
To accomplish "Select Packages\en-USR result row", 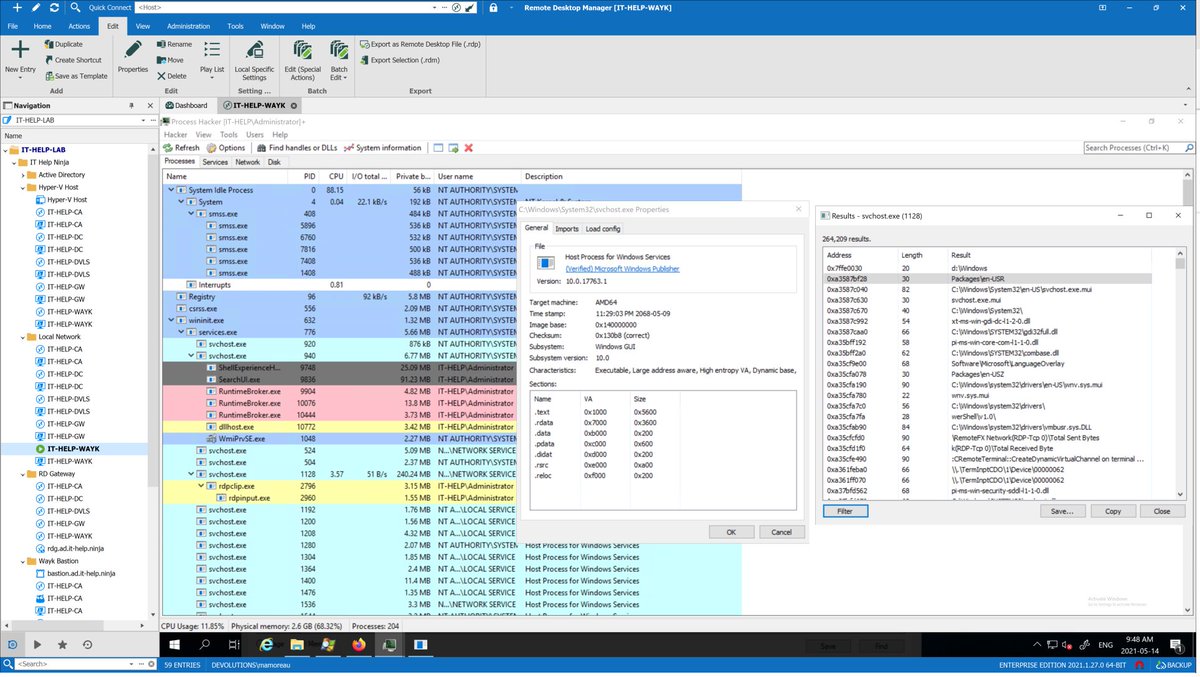I will coord(987,279).
